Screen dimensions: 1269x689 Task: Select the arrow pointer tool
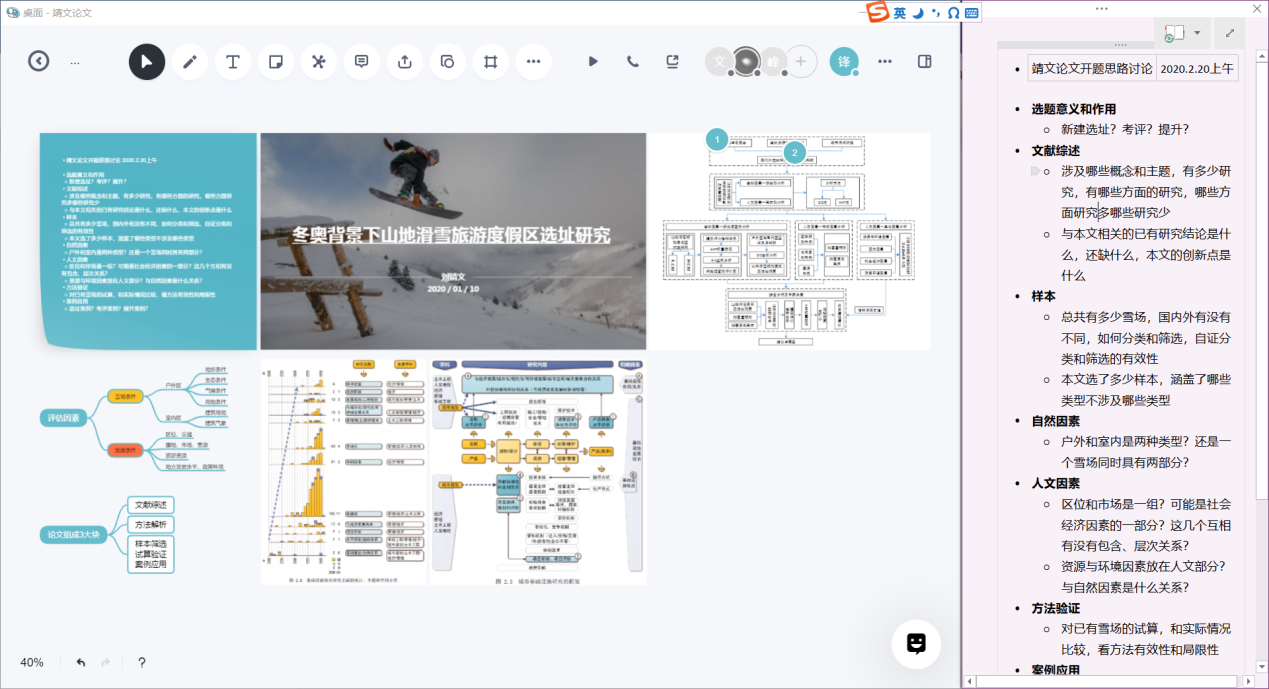point(147,62)
